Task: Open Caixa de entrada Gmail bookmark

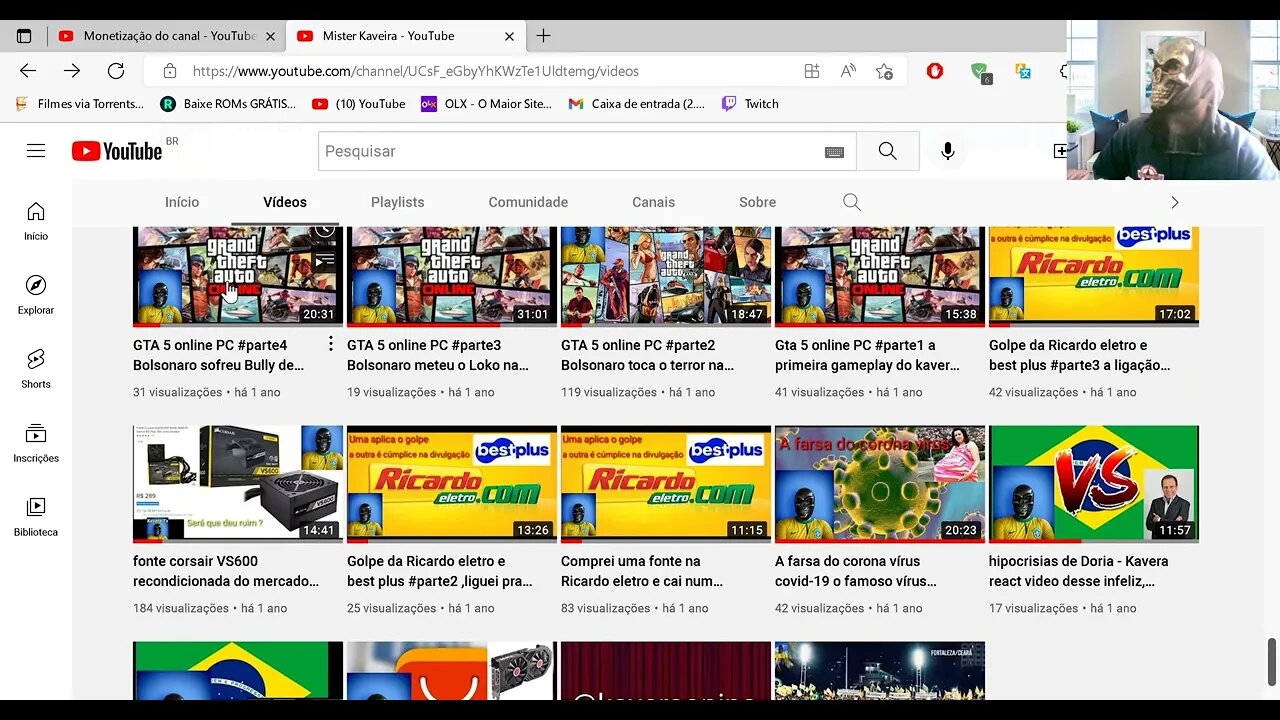Action: point(636,104)
